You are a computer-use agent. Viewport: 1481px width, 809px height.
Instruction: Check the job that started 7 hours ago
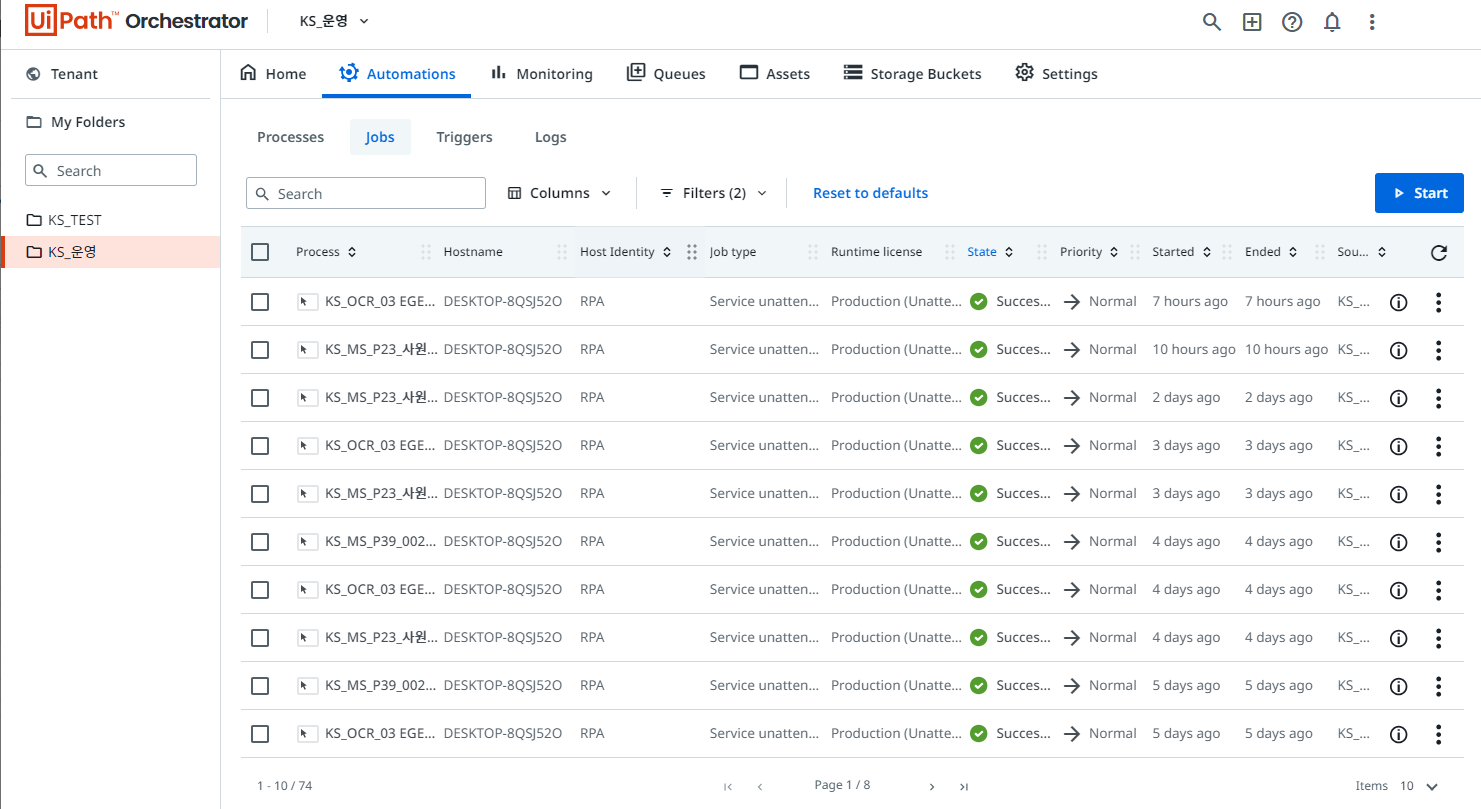pyautogui.click(x=260, y=302)
